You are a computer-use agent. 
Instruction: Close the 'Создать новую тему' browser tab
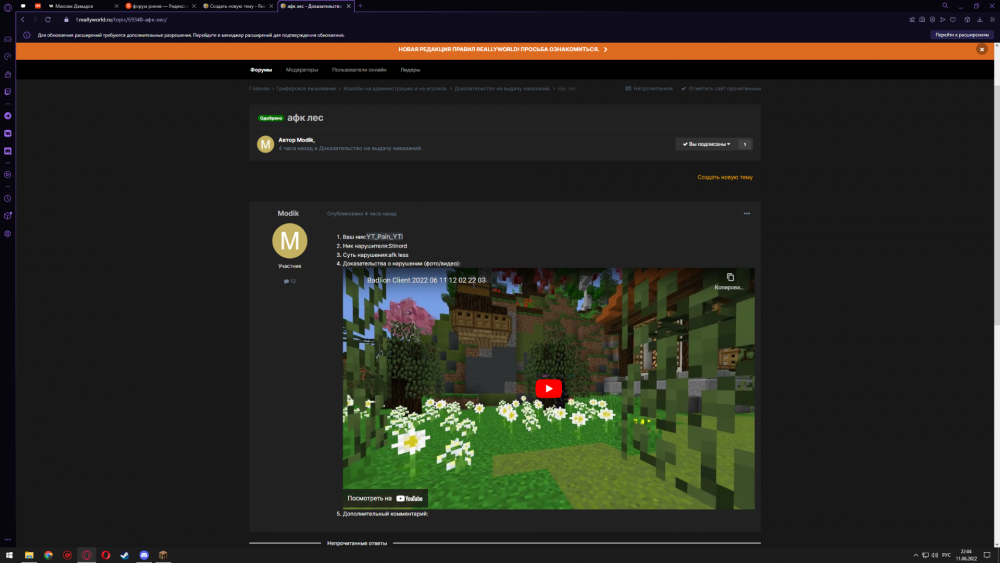point(271,6)
